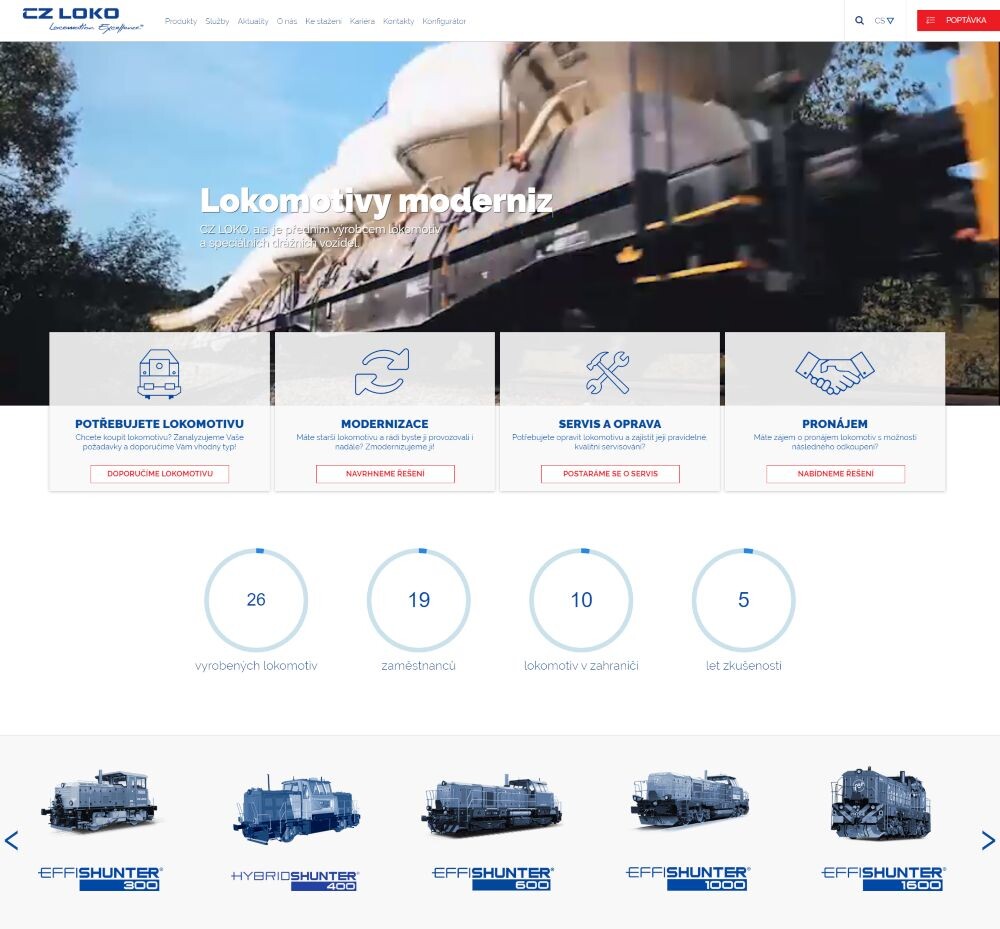This screenshot has width=1000, height=929.
Task: Click the red Poptávka button
Action: pyautogui.click(x=957, y=20)
